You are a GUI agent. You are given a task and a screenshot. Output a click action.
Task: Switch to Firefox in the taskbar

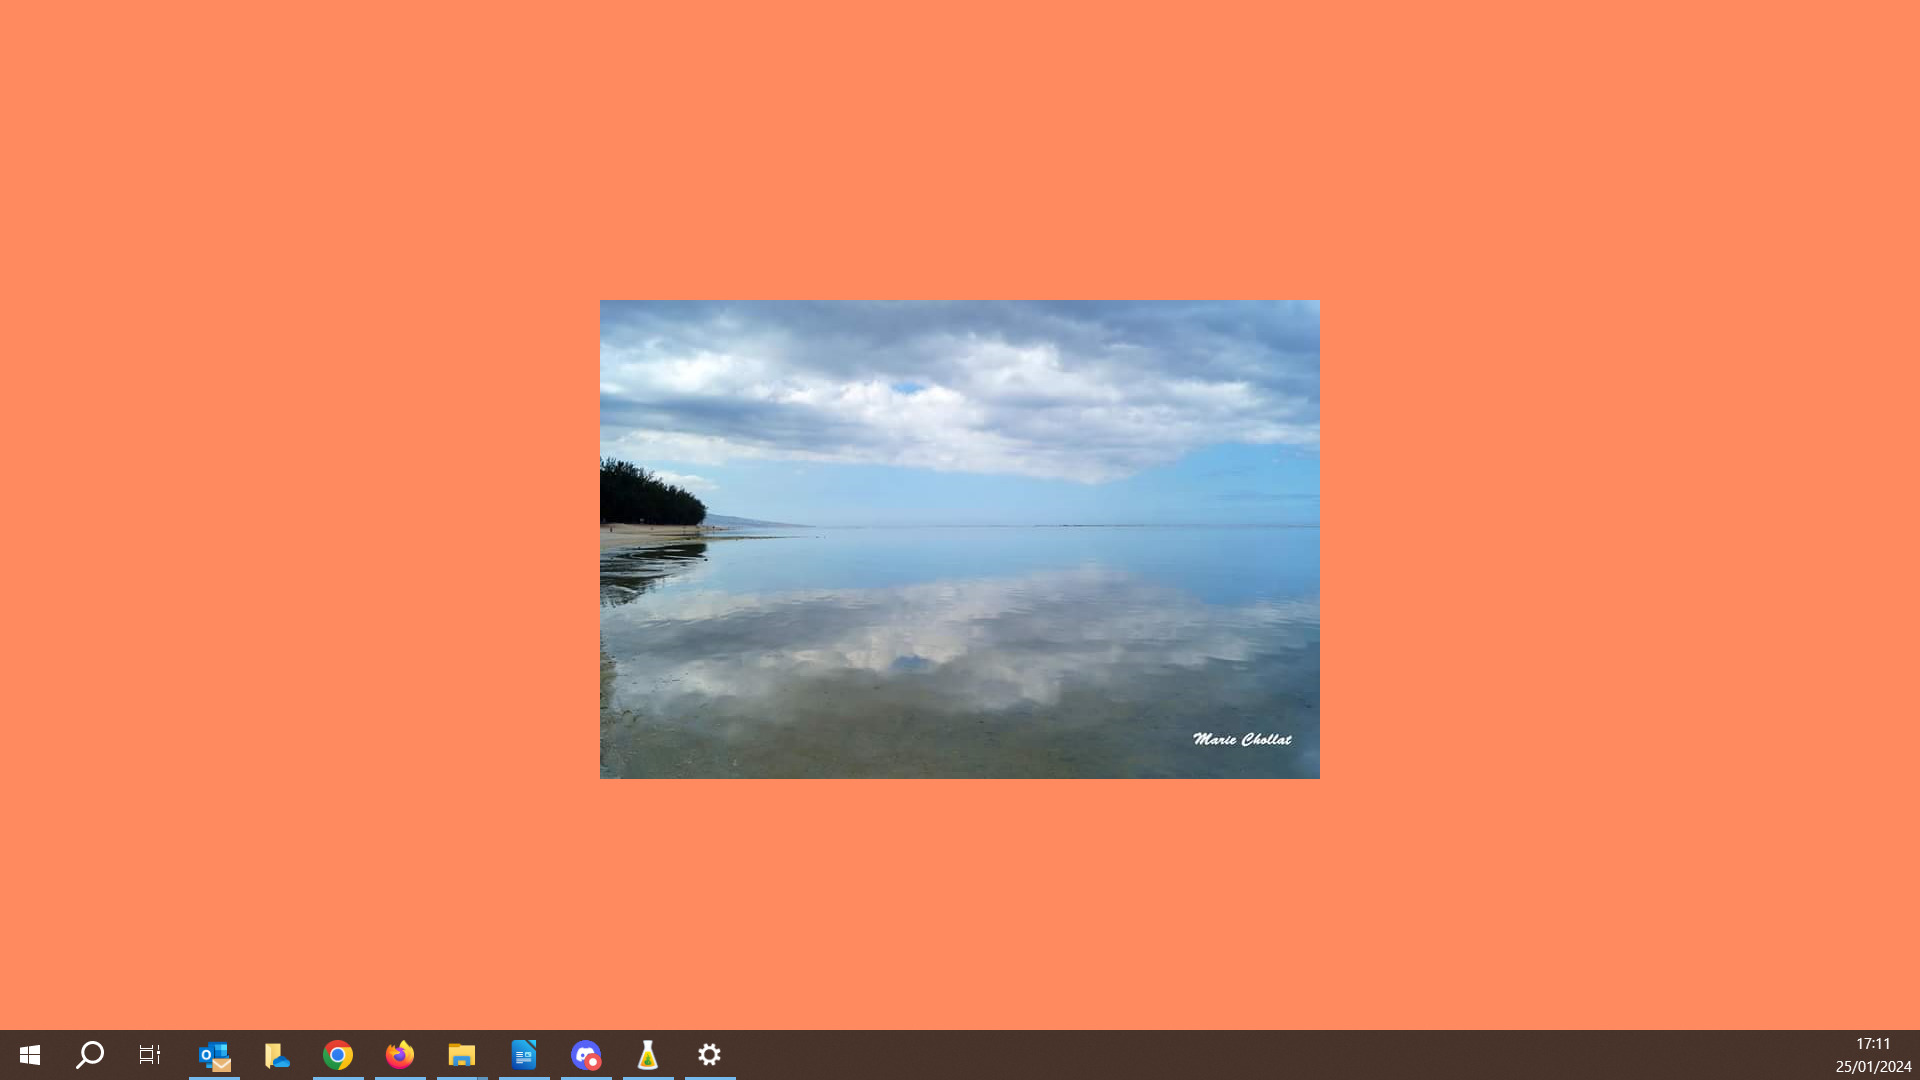[x=400, y=1055]
